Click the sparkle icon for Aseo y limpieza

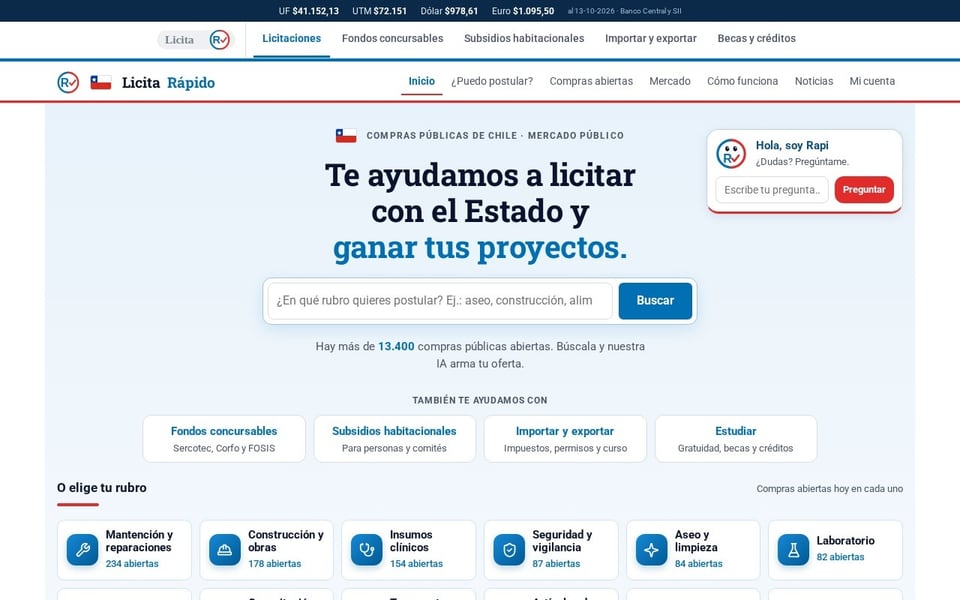tap(651, 549)
